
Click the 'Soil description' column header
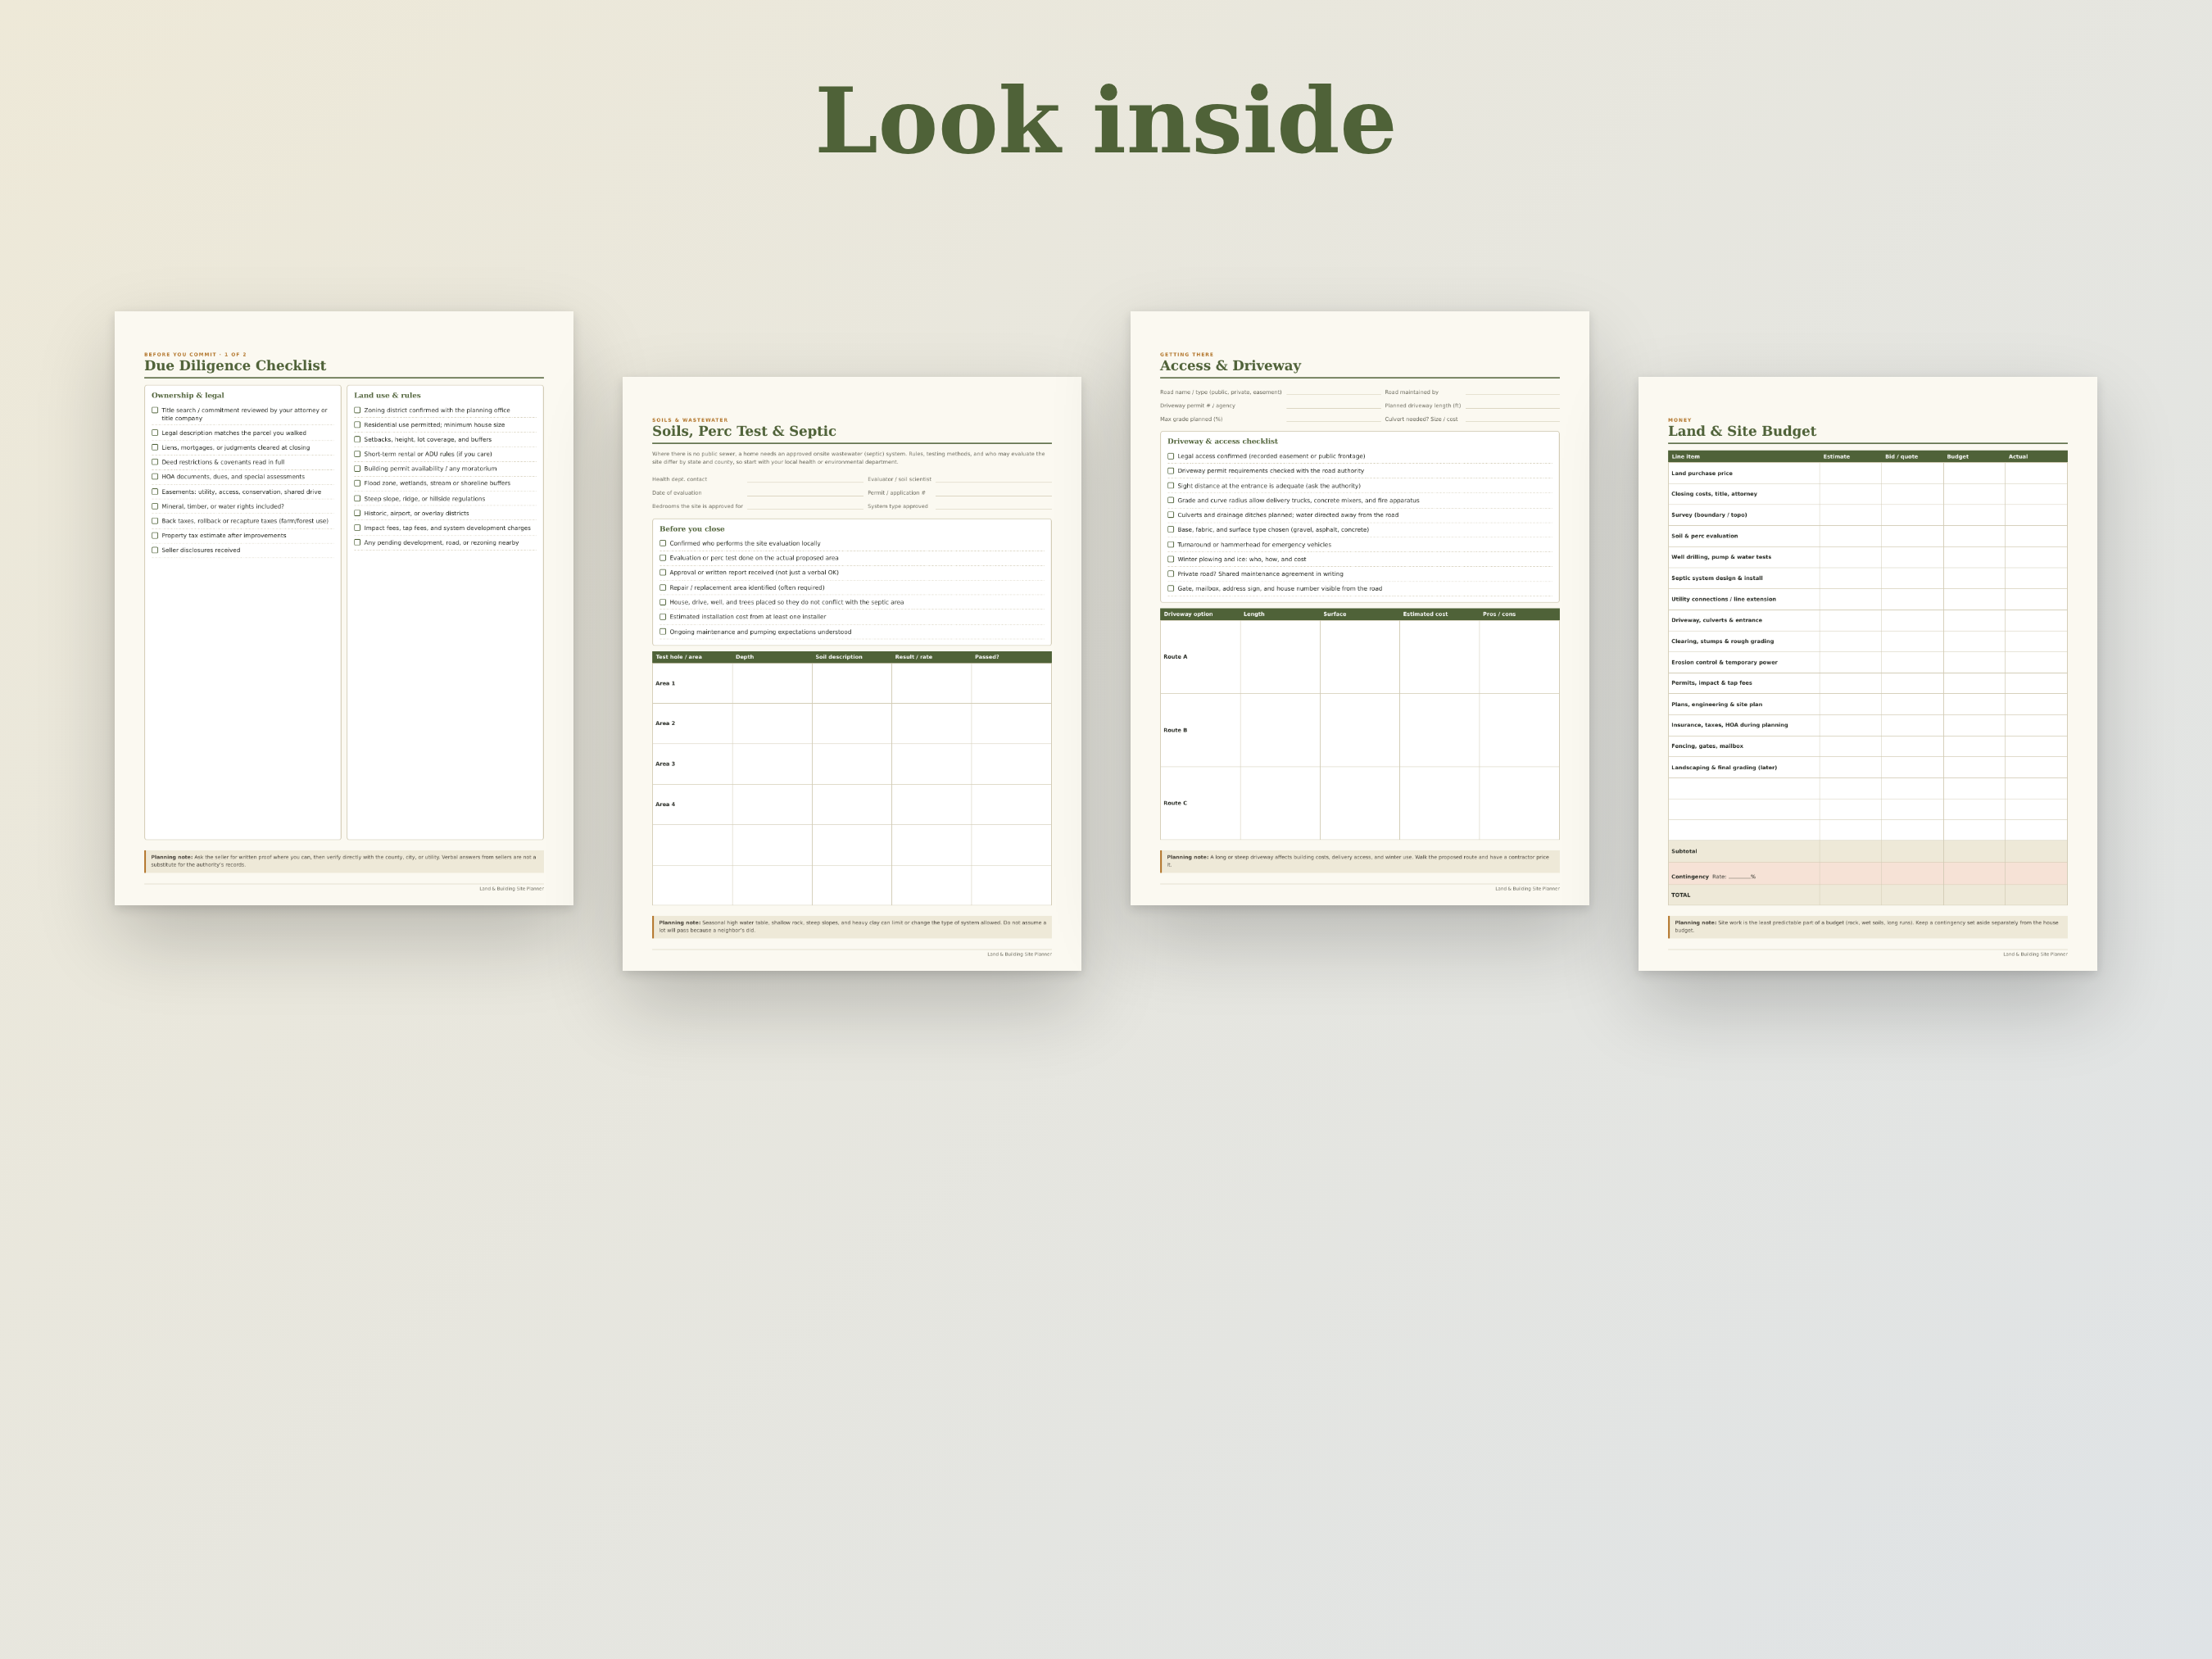(839, 657)
